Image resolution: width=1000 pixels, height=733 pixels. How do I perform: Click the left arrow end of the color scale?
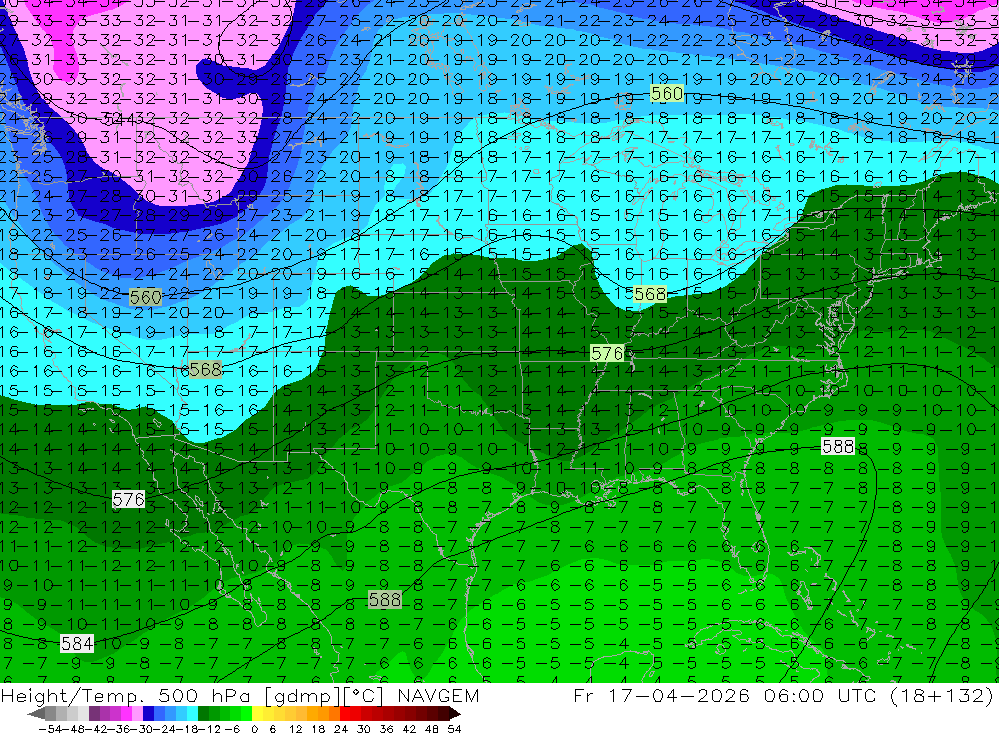(x=36, y=714)
